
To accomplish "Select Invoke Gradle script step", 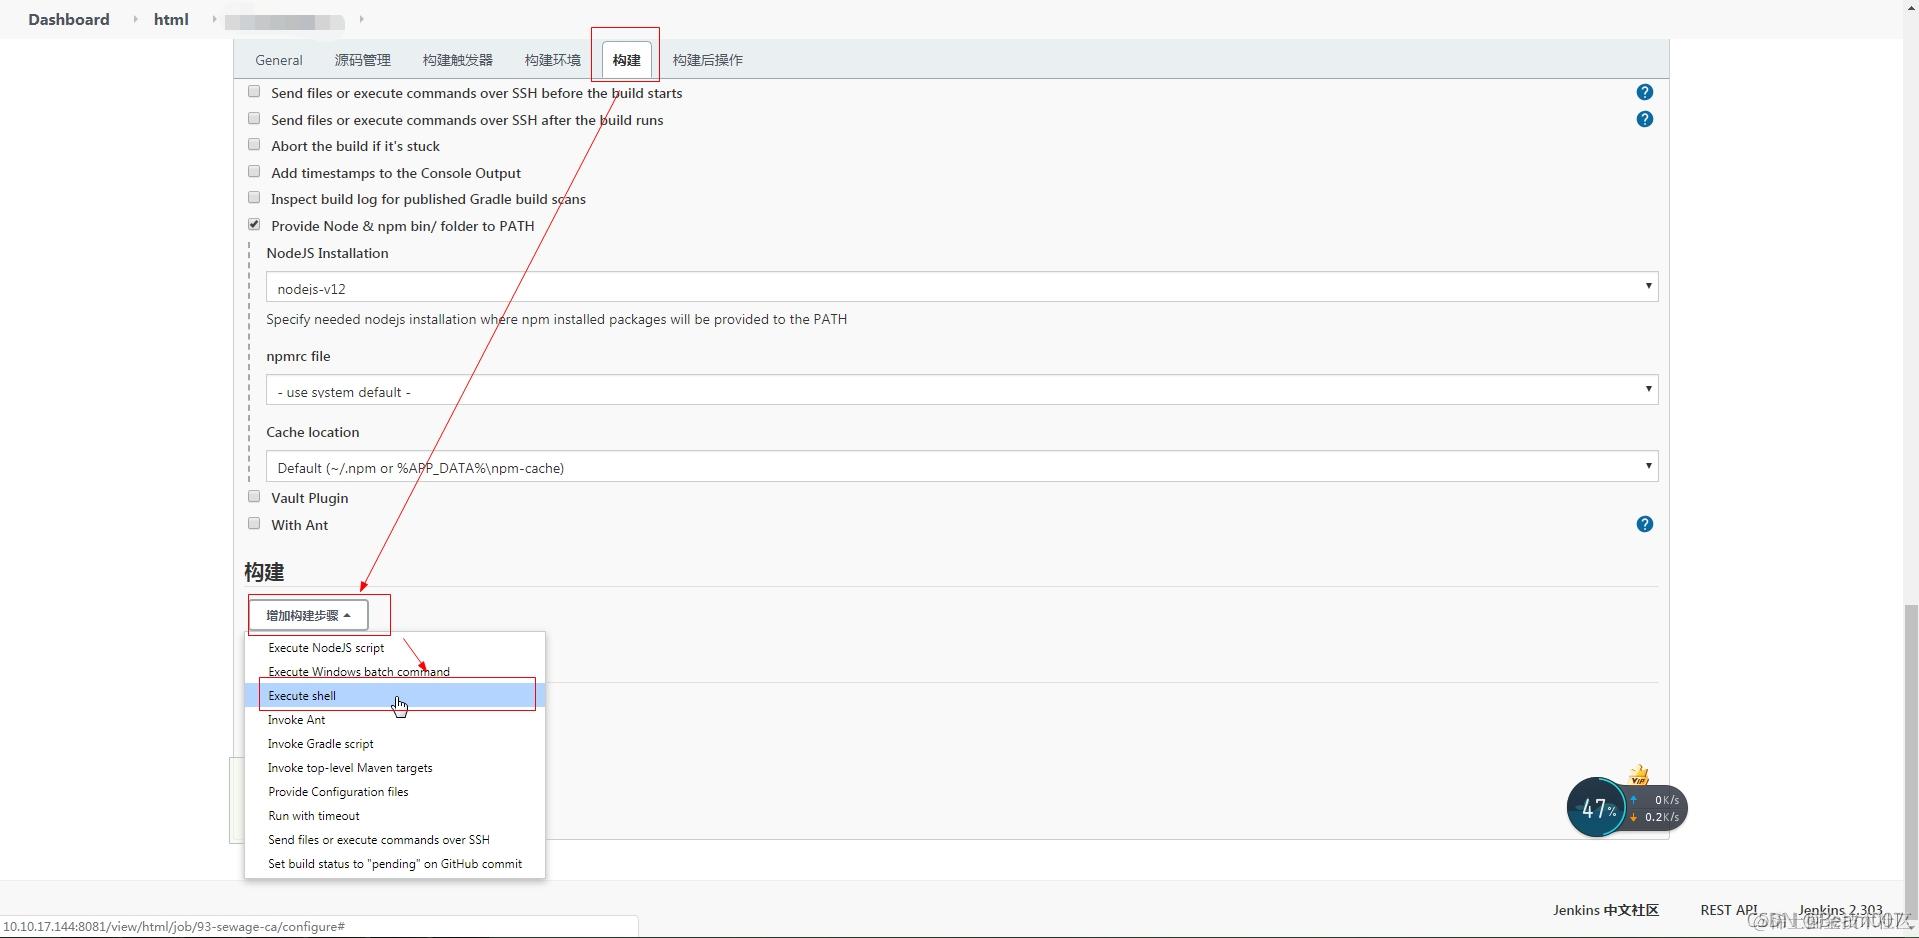I will [395, 744].
